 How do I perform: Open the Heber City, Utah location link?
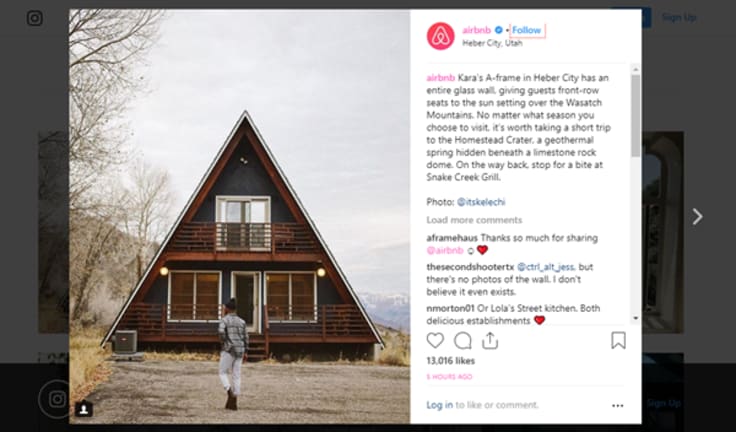(x=492, y=43)
